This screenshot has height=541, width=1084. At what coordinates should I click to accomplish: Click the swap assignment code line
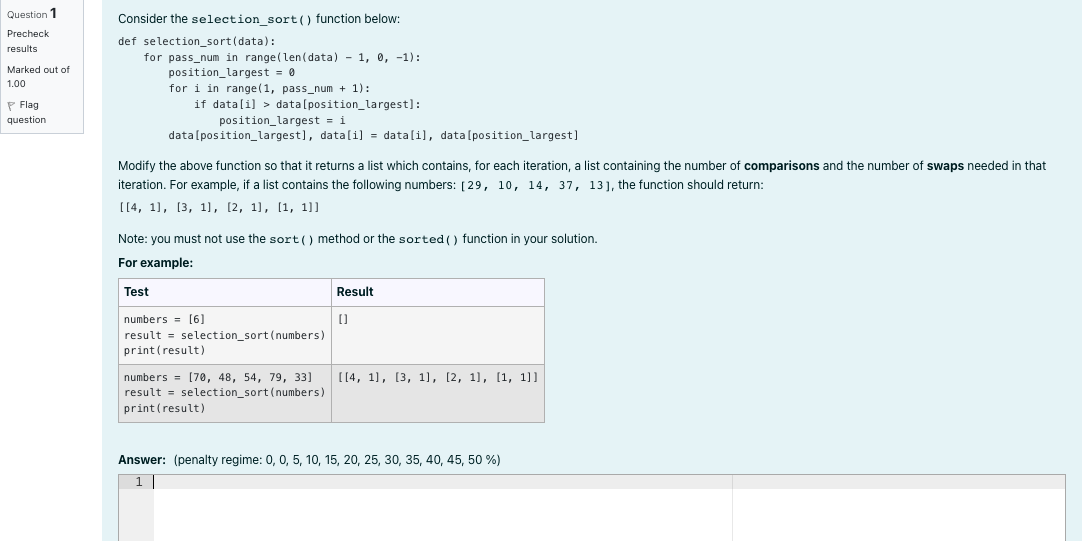pyautogui.click(x=373, y=135)
